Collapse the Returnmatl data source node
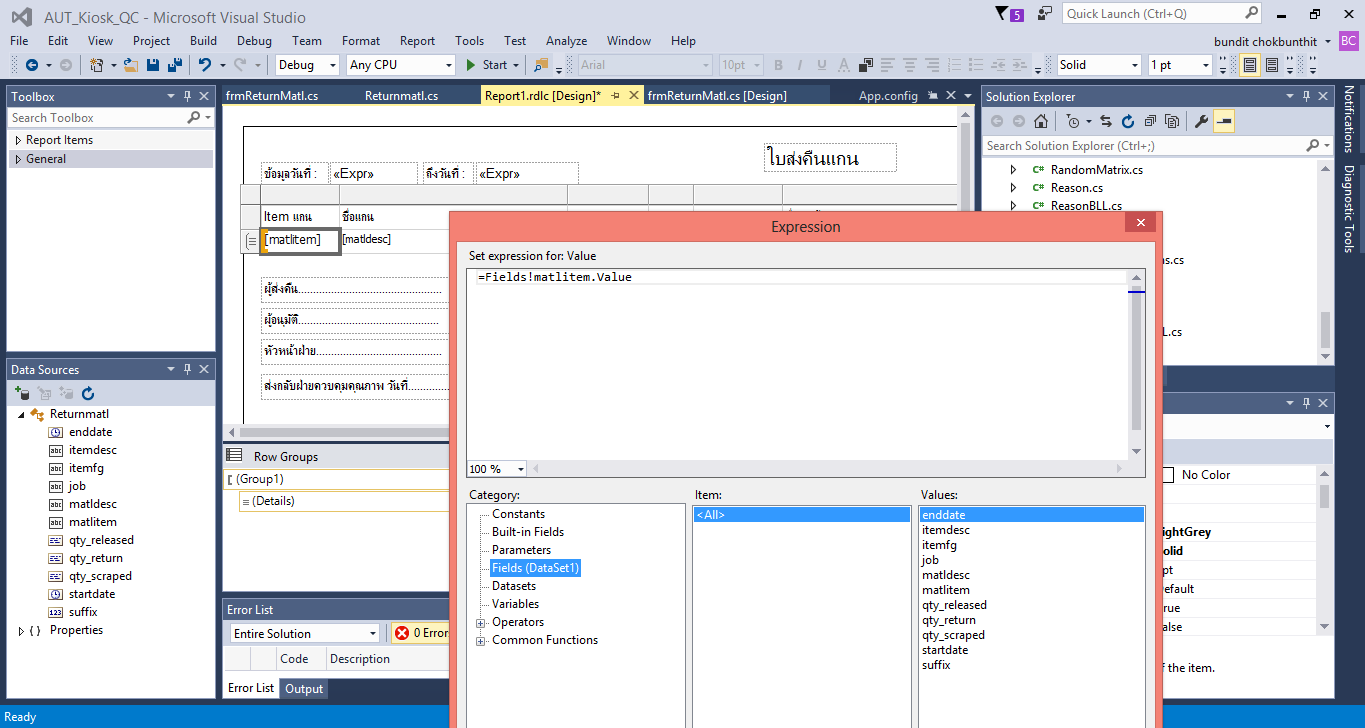This screenshot has width=1365, height=728. 20,414
